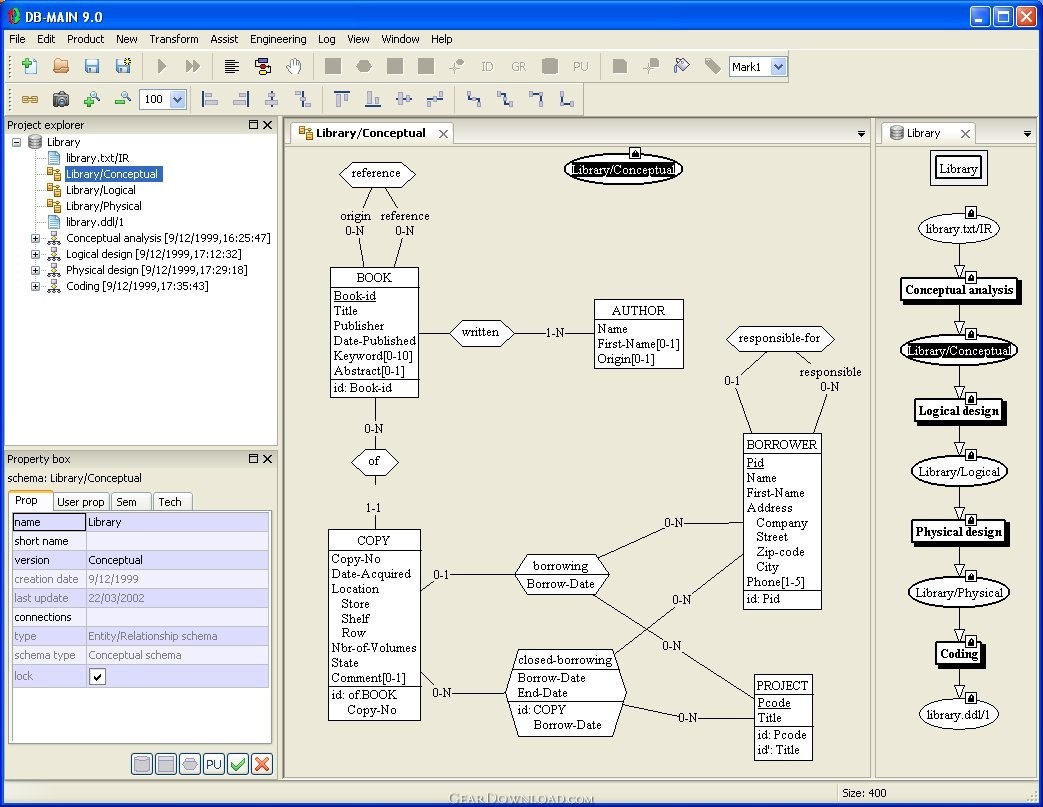
Task: Click the open folder toolbar icon
Action: 61,66
